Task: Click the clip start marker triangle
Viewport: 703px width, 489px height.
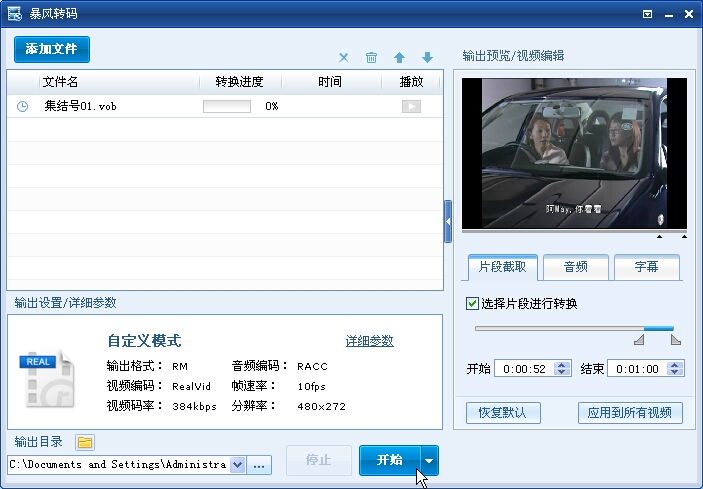Action: [x=639, y=340]
